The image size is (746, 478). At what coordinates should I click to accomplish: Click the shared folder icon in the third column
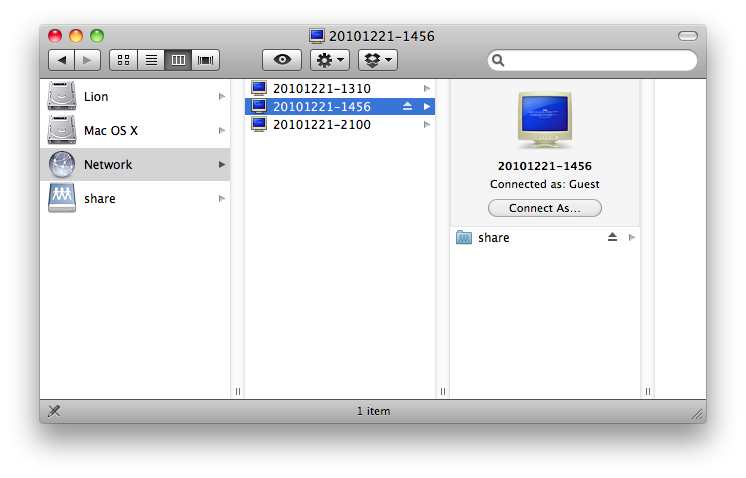(463, 237)
